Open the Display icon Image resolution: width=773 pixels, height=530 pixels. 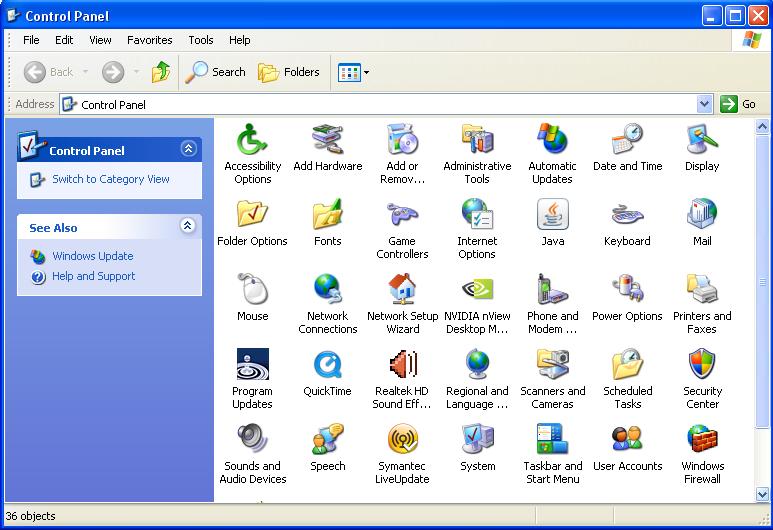pyautogui.click(x=702, y=139)
